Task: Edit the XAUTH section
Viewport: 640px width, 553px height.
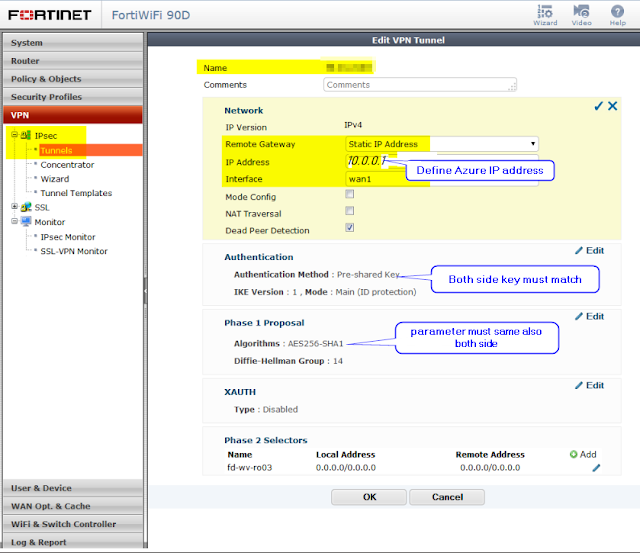Action: (x=589, y=385)
